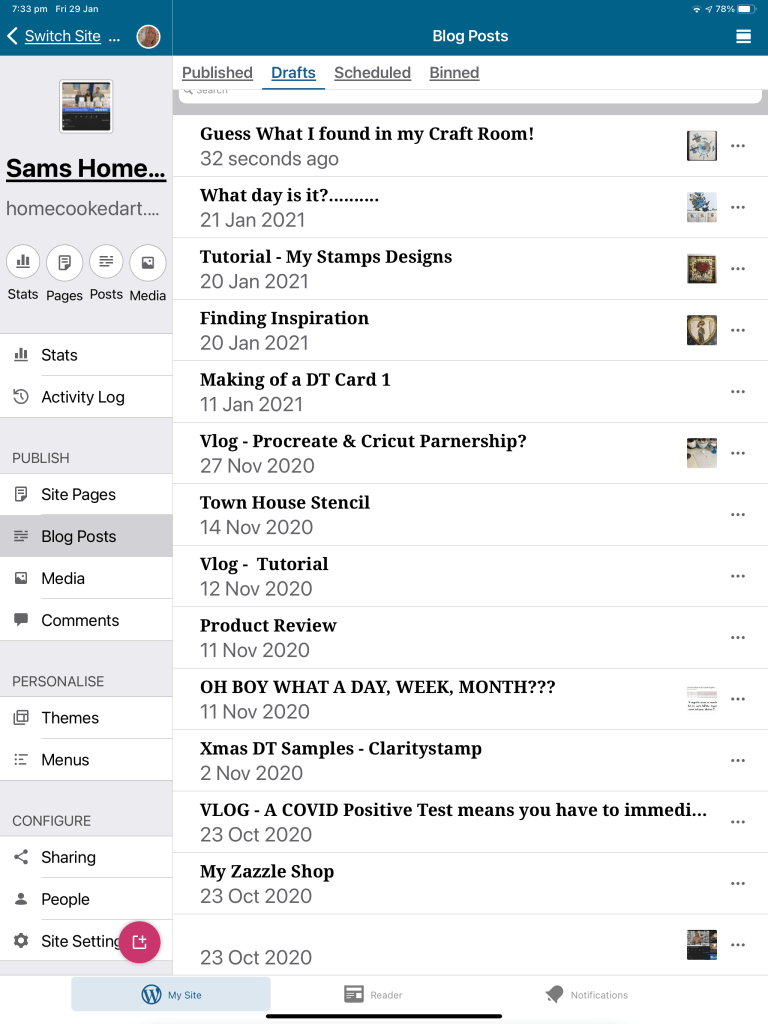768x1024 pixels.
Task: Open the list layout icon in header
Action: click(743, 36)
